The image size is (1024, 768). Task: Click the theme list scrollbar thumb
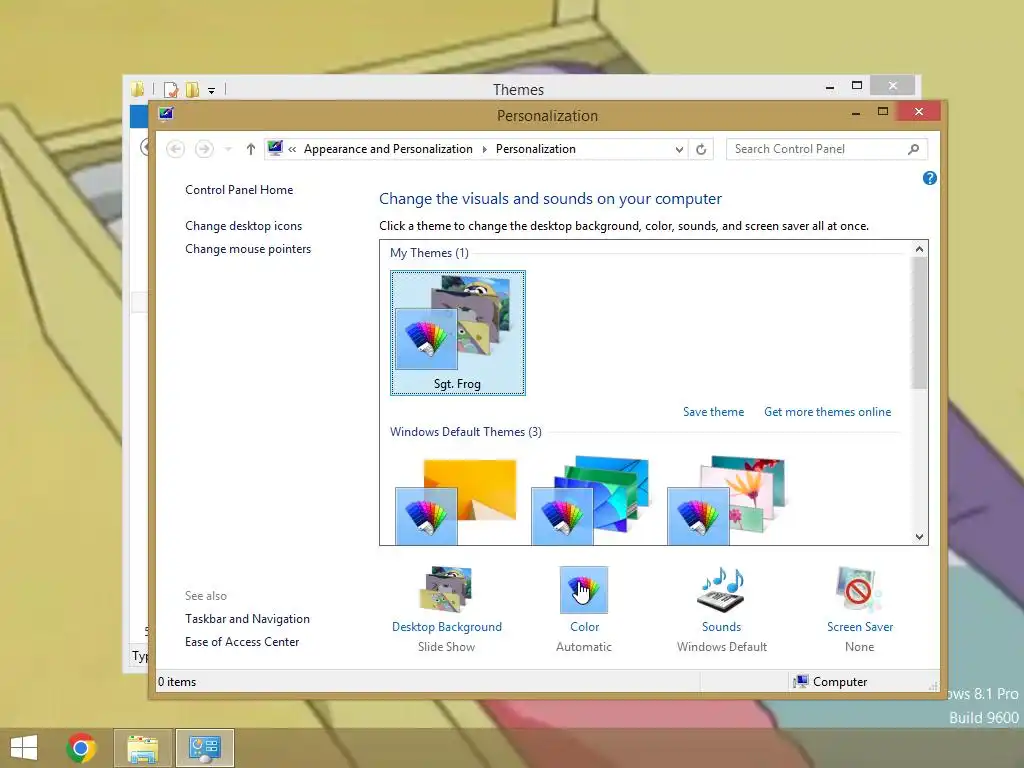coord(920,323)
